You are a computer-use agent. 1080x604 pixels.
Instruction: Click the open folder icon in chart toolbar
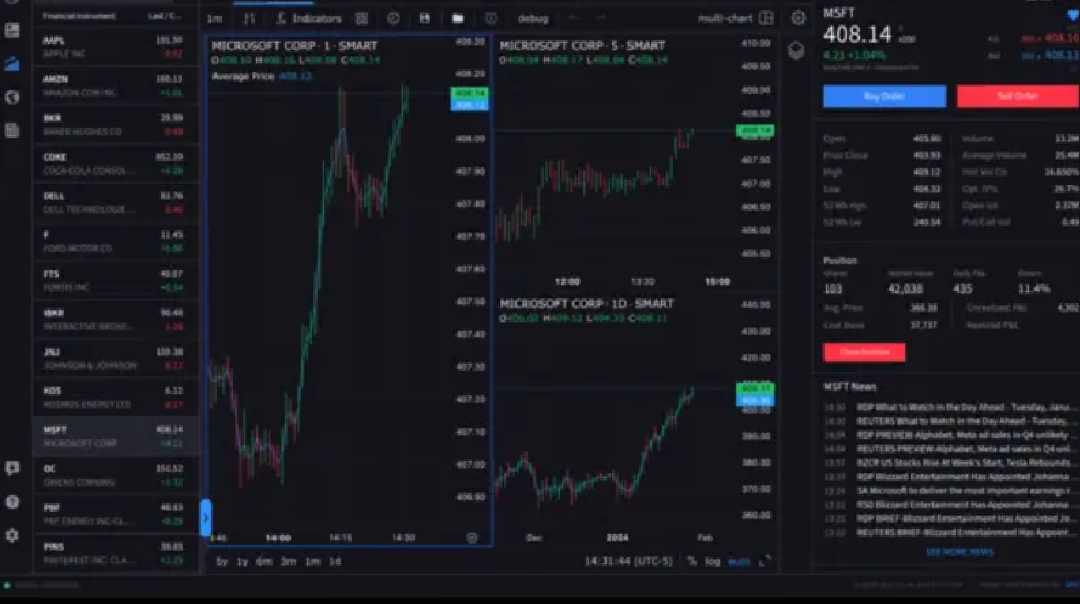(x=458, y=19)
